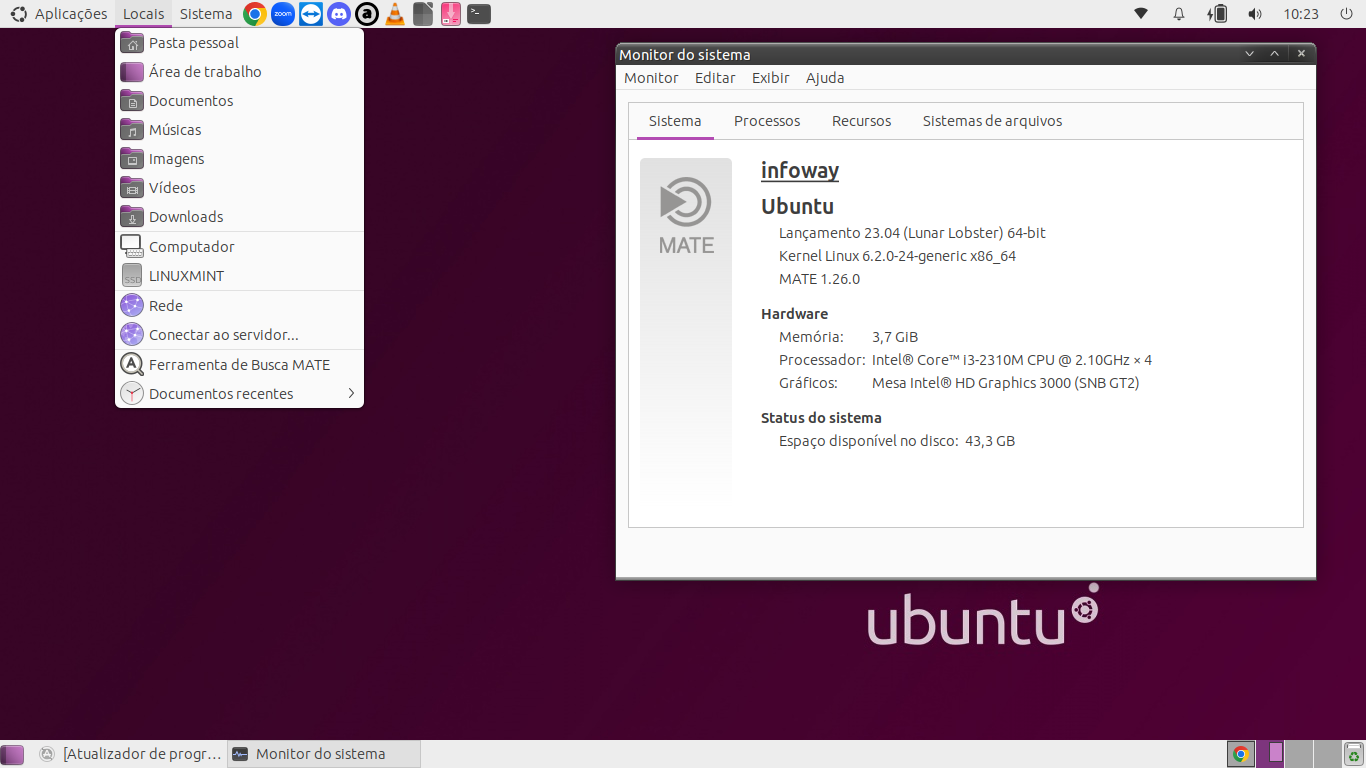Open the volume speaker indicator

(x=1255, y=14)
